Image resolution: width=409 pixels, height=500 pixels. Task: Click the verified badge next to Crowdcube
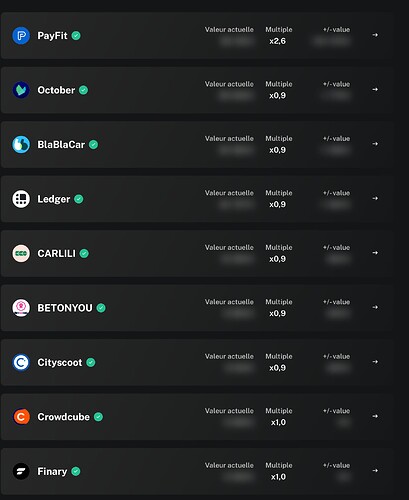click(x=98, y=417)
